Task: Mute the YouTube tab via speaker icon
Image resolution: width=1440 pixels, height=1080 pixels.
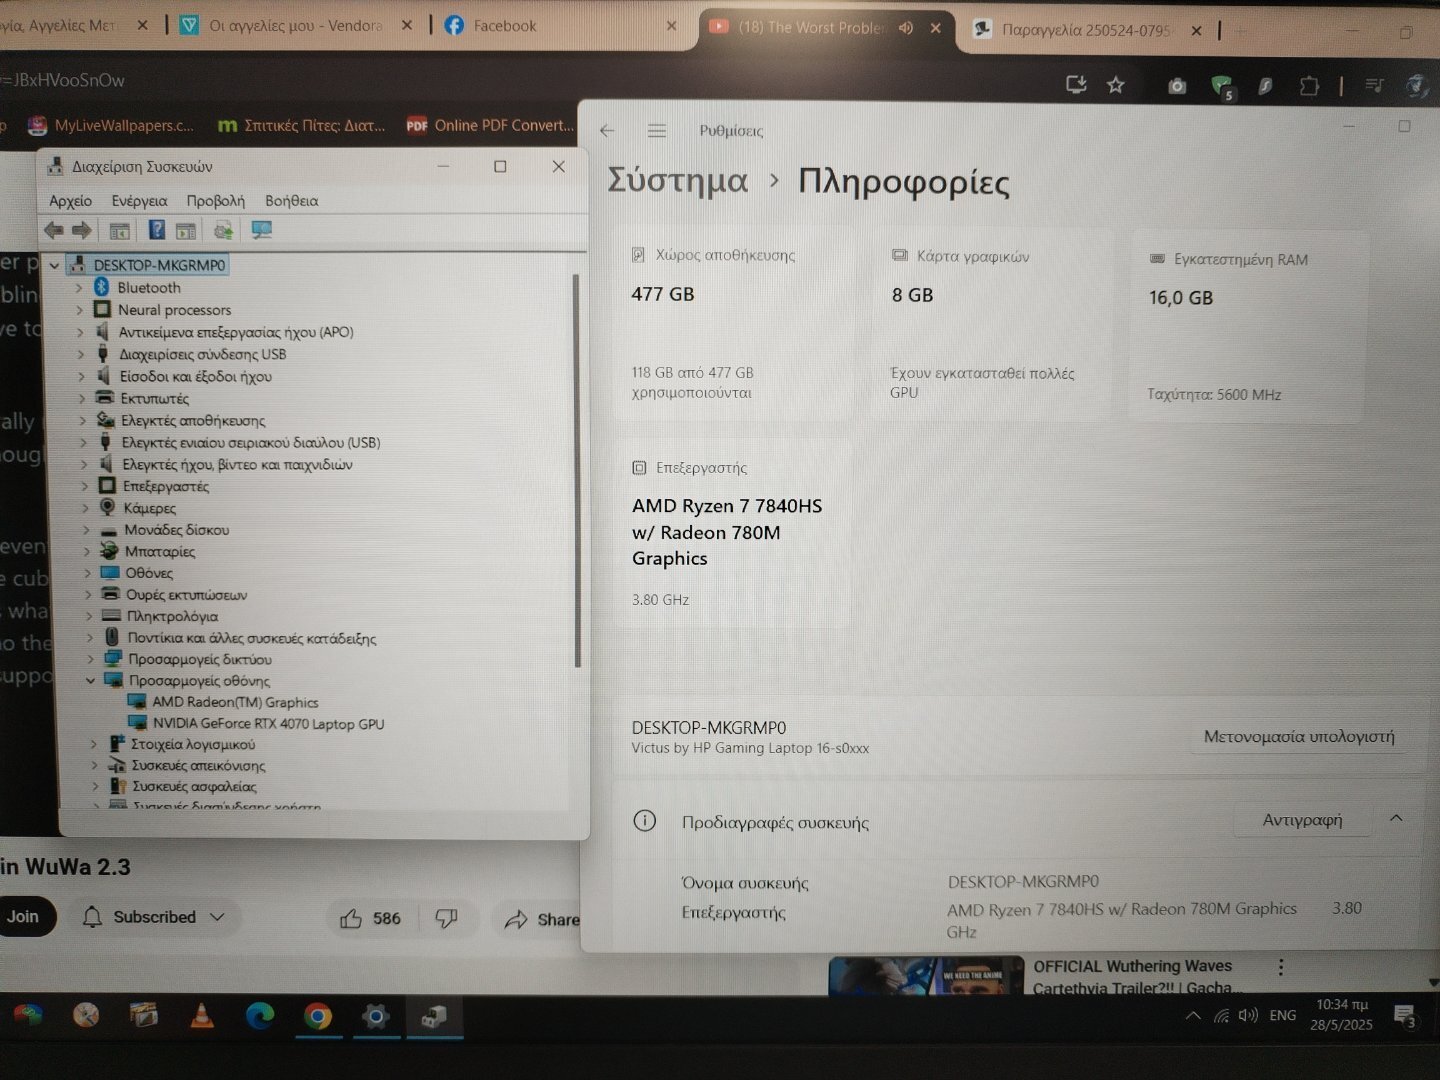Action: click(906, 28)
